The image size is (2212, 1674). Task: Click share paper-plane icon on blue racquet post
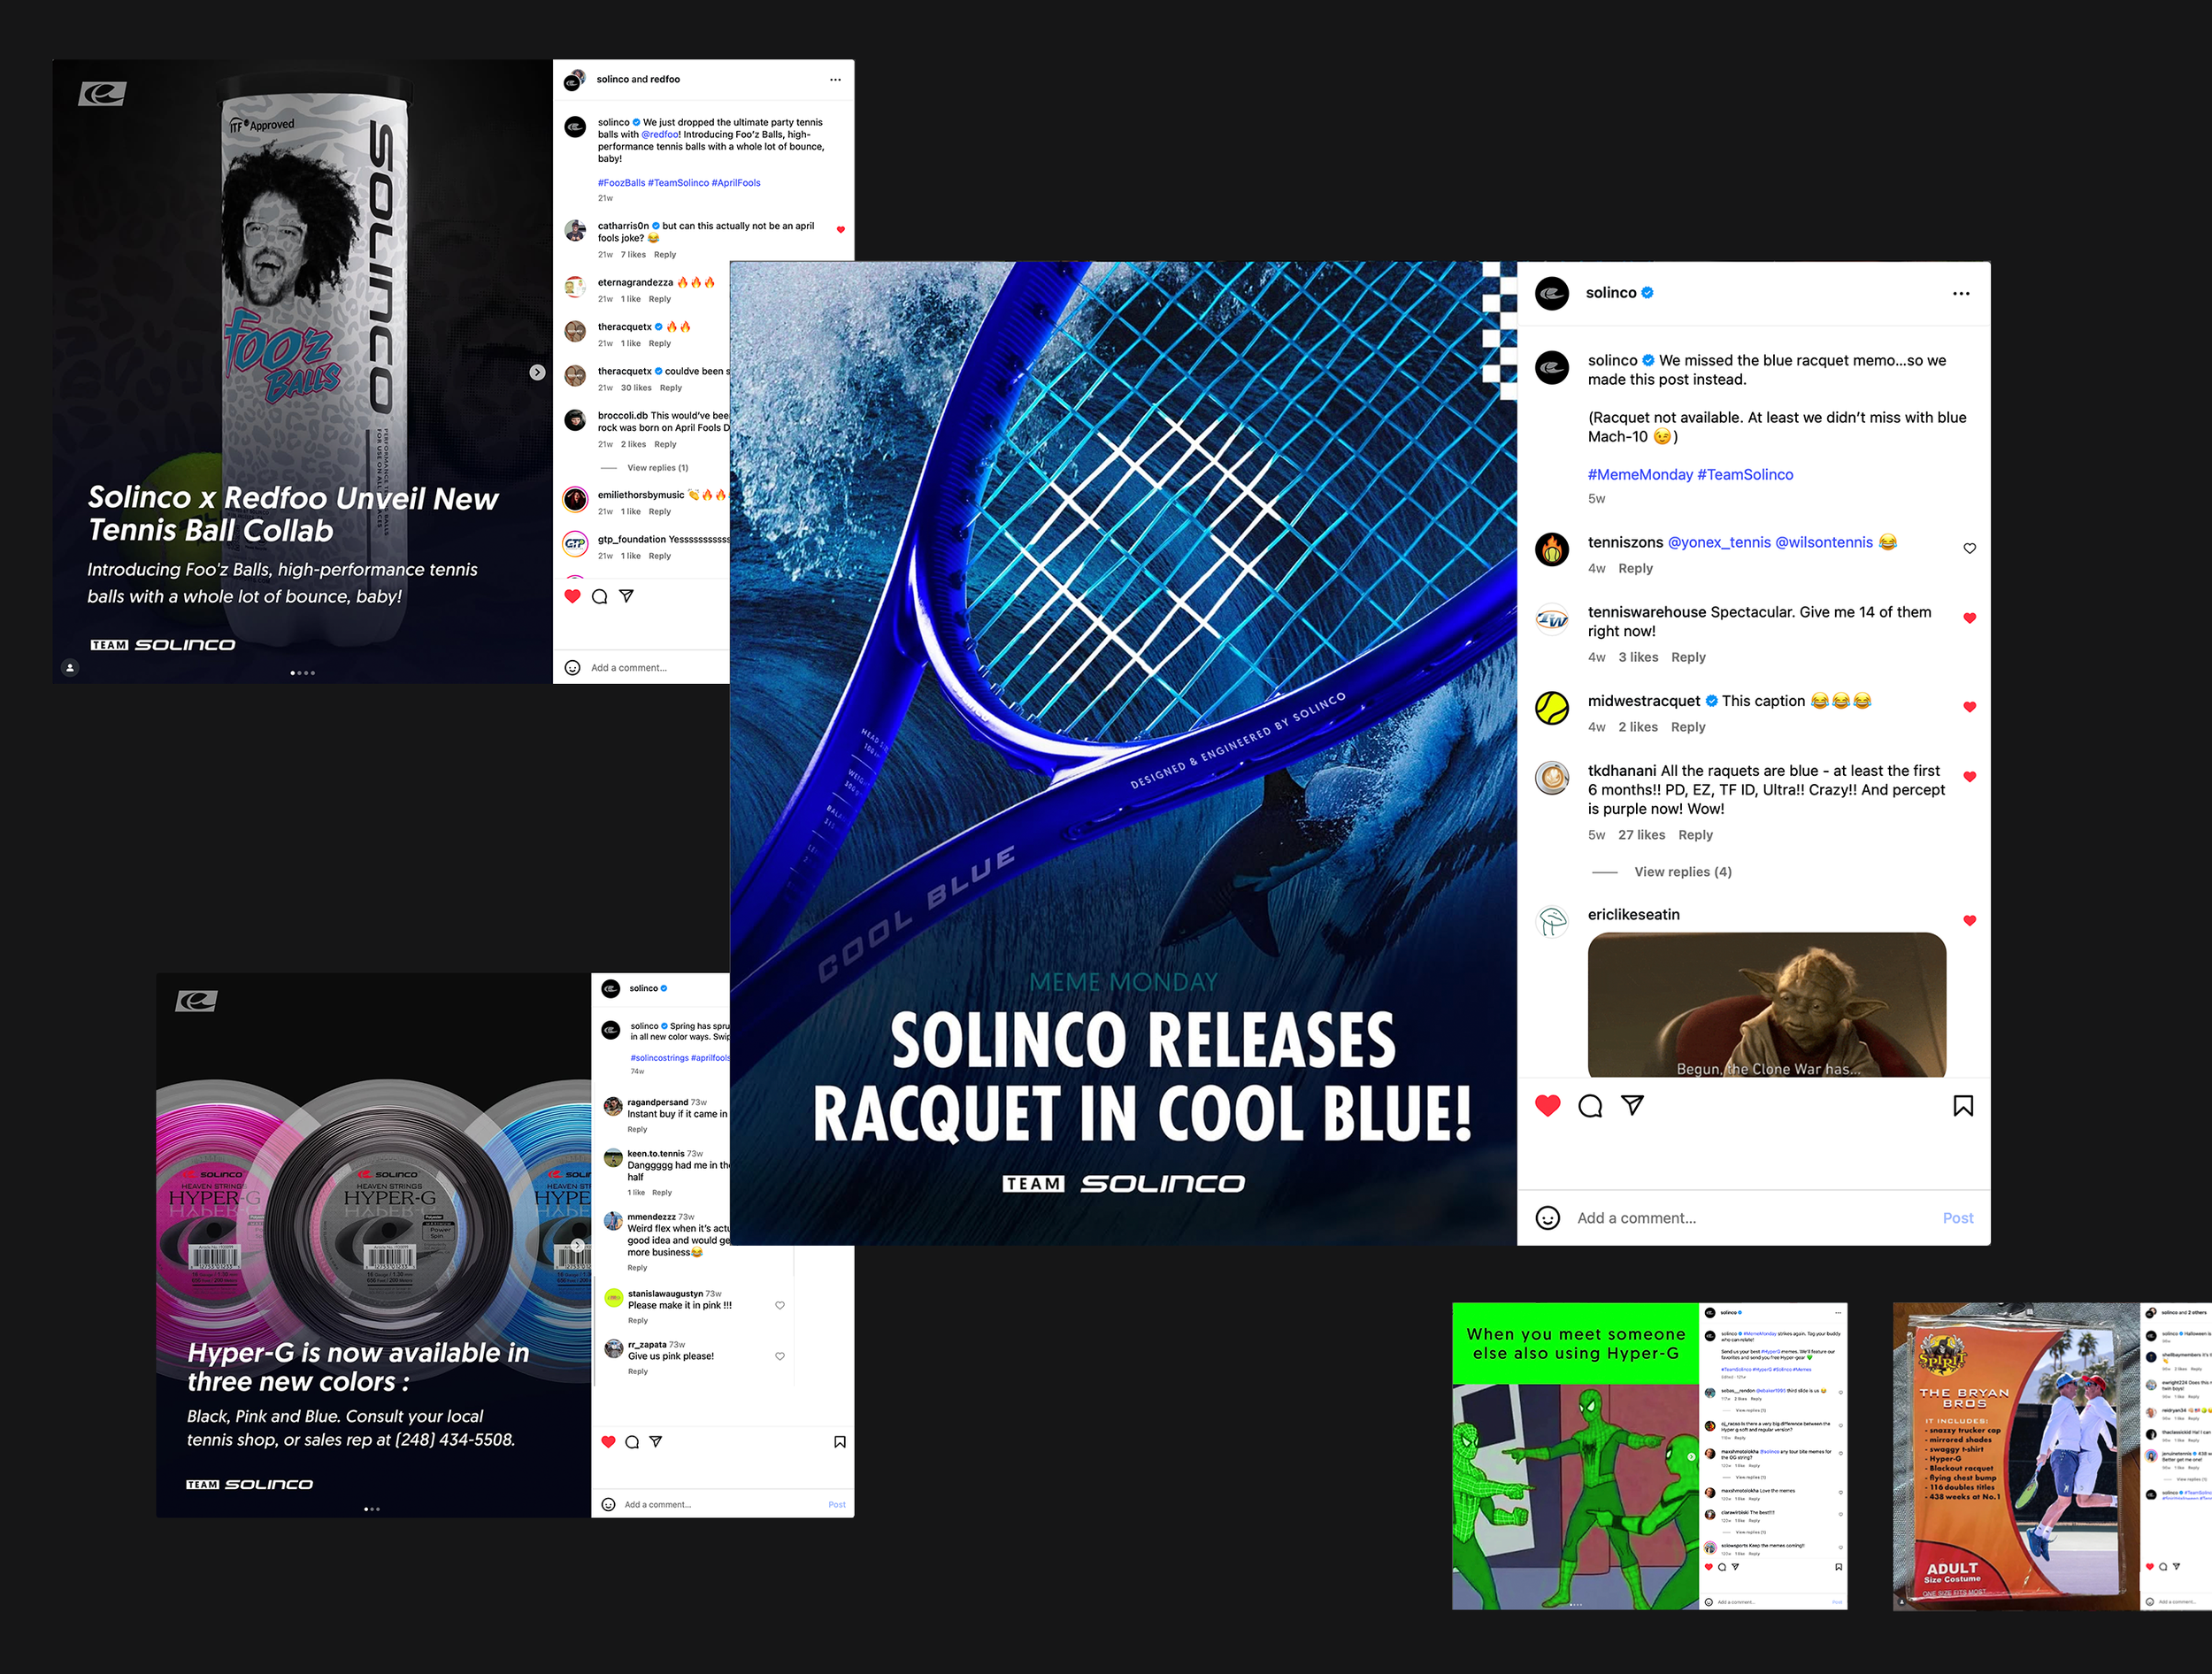pos(1632,1105)
